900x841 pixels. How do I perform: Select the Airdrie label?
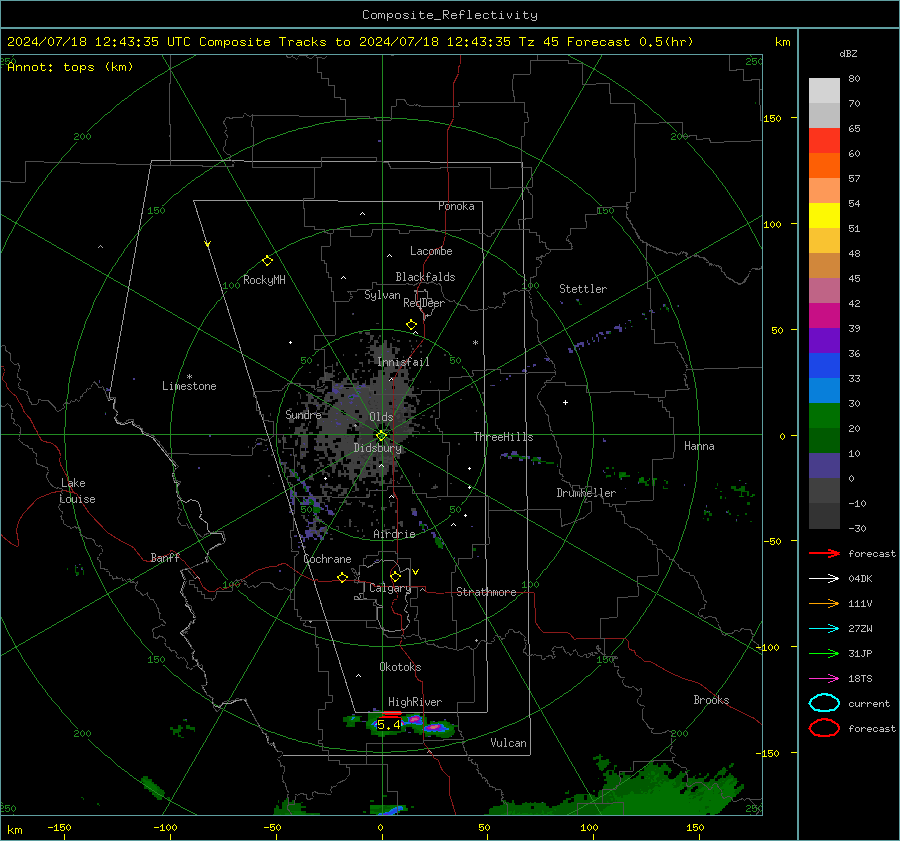click(394, 534)
